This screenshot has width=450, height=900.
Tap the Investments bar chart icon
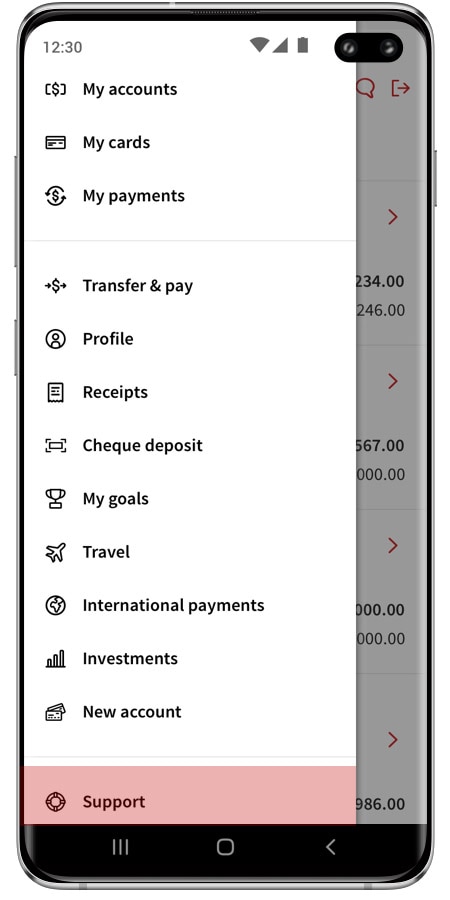[56, 659]
